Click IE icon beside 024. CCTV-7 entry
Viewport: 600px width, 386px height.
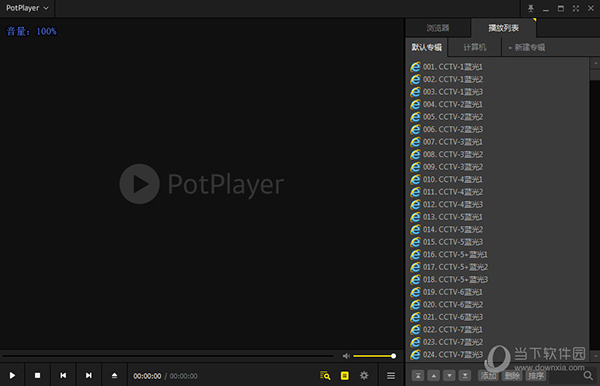(415, 355)
